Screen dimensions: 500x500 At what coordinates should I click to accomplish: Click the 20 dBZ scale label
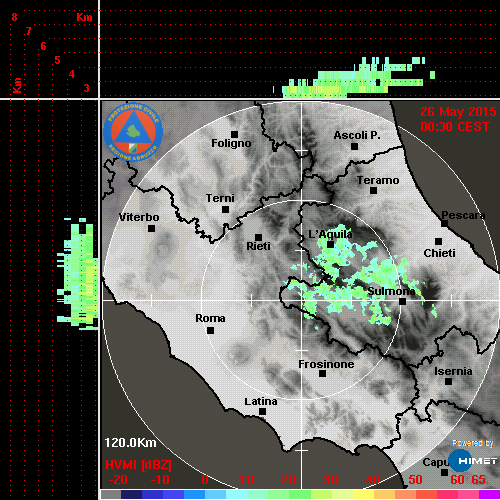click(288, 480)
